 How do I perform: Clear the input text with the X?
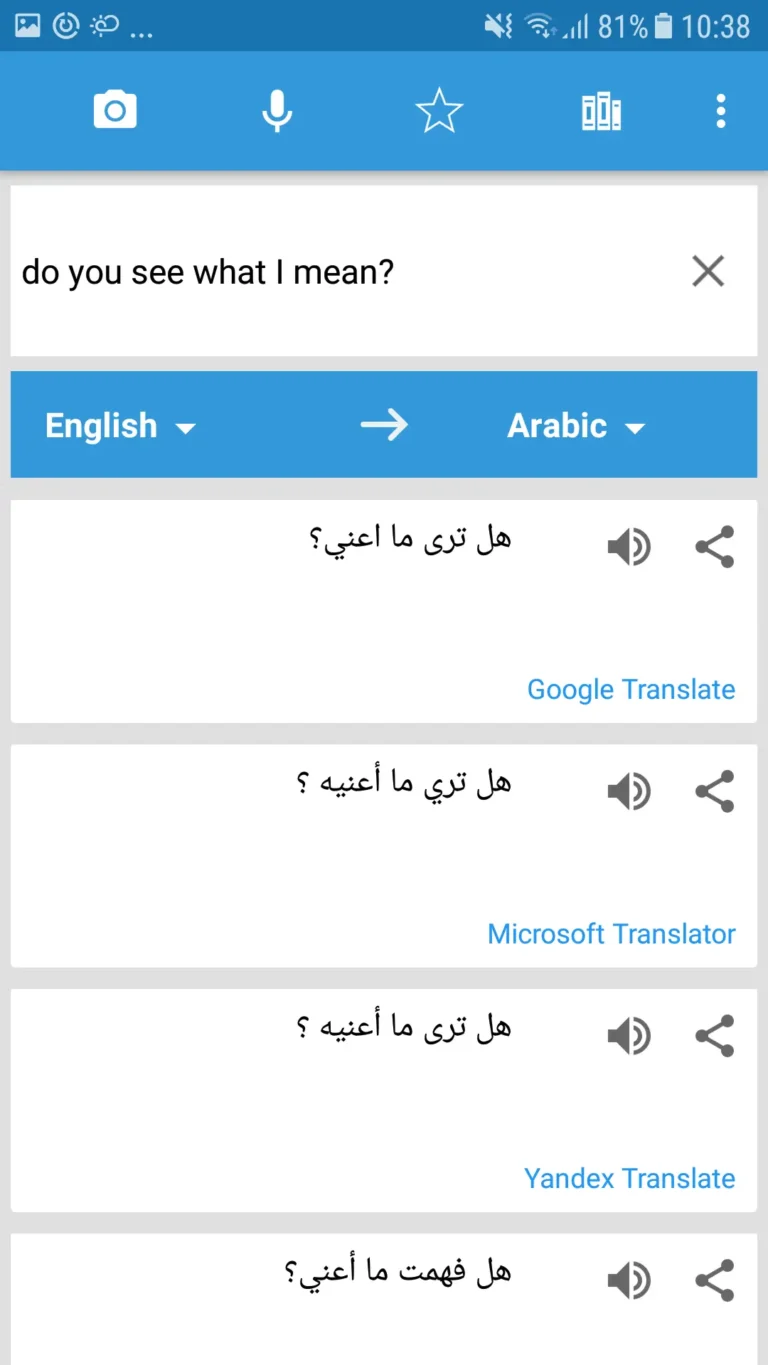[x=708, y=271]
